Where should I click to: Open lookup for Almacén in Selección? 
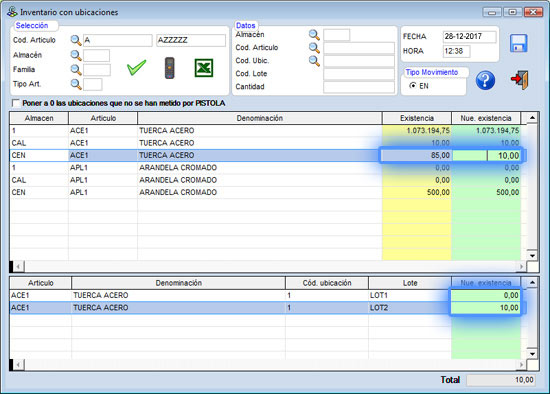[x=76, y=55]
